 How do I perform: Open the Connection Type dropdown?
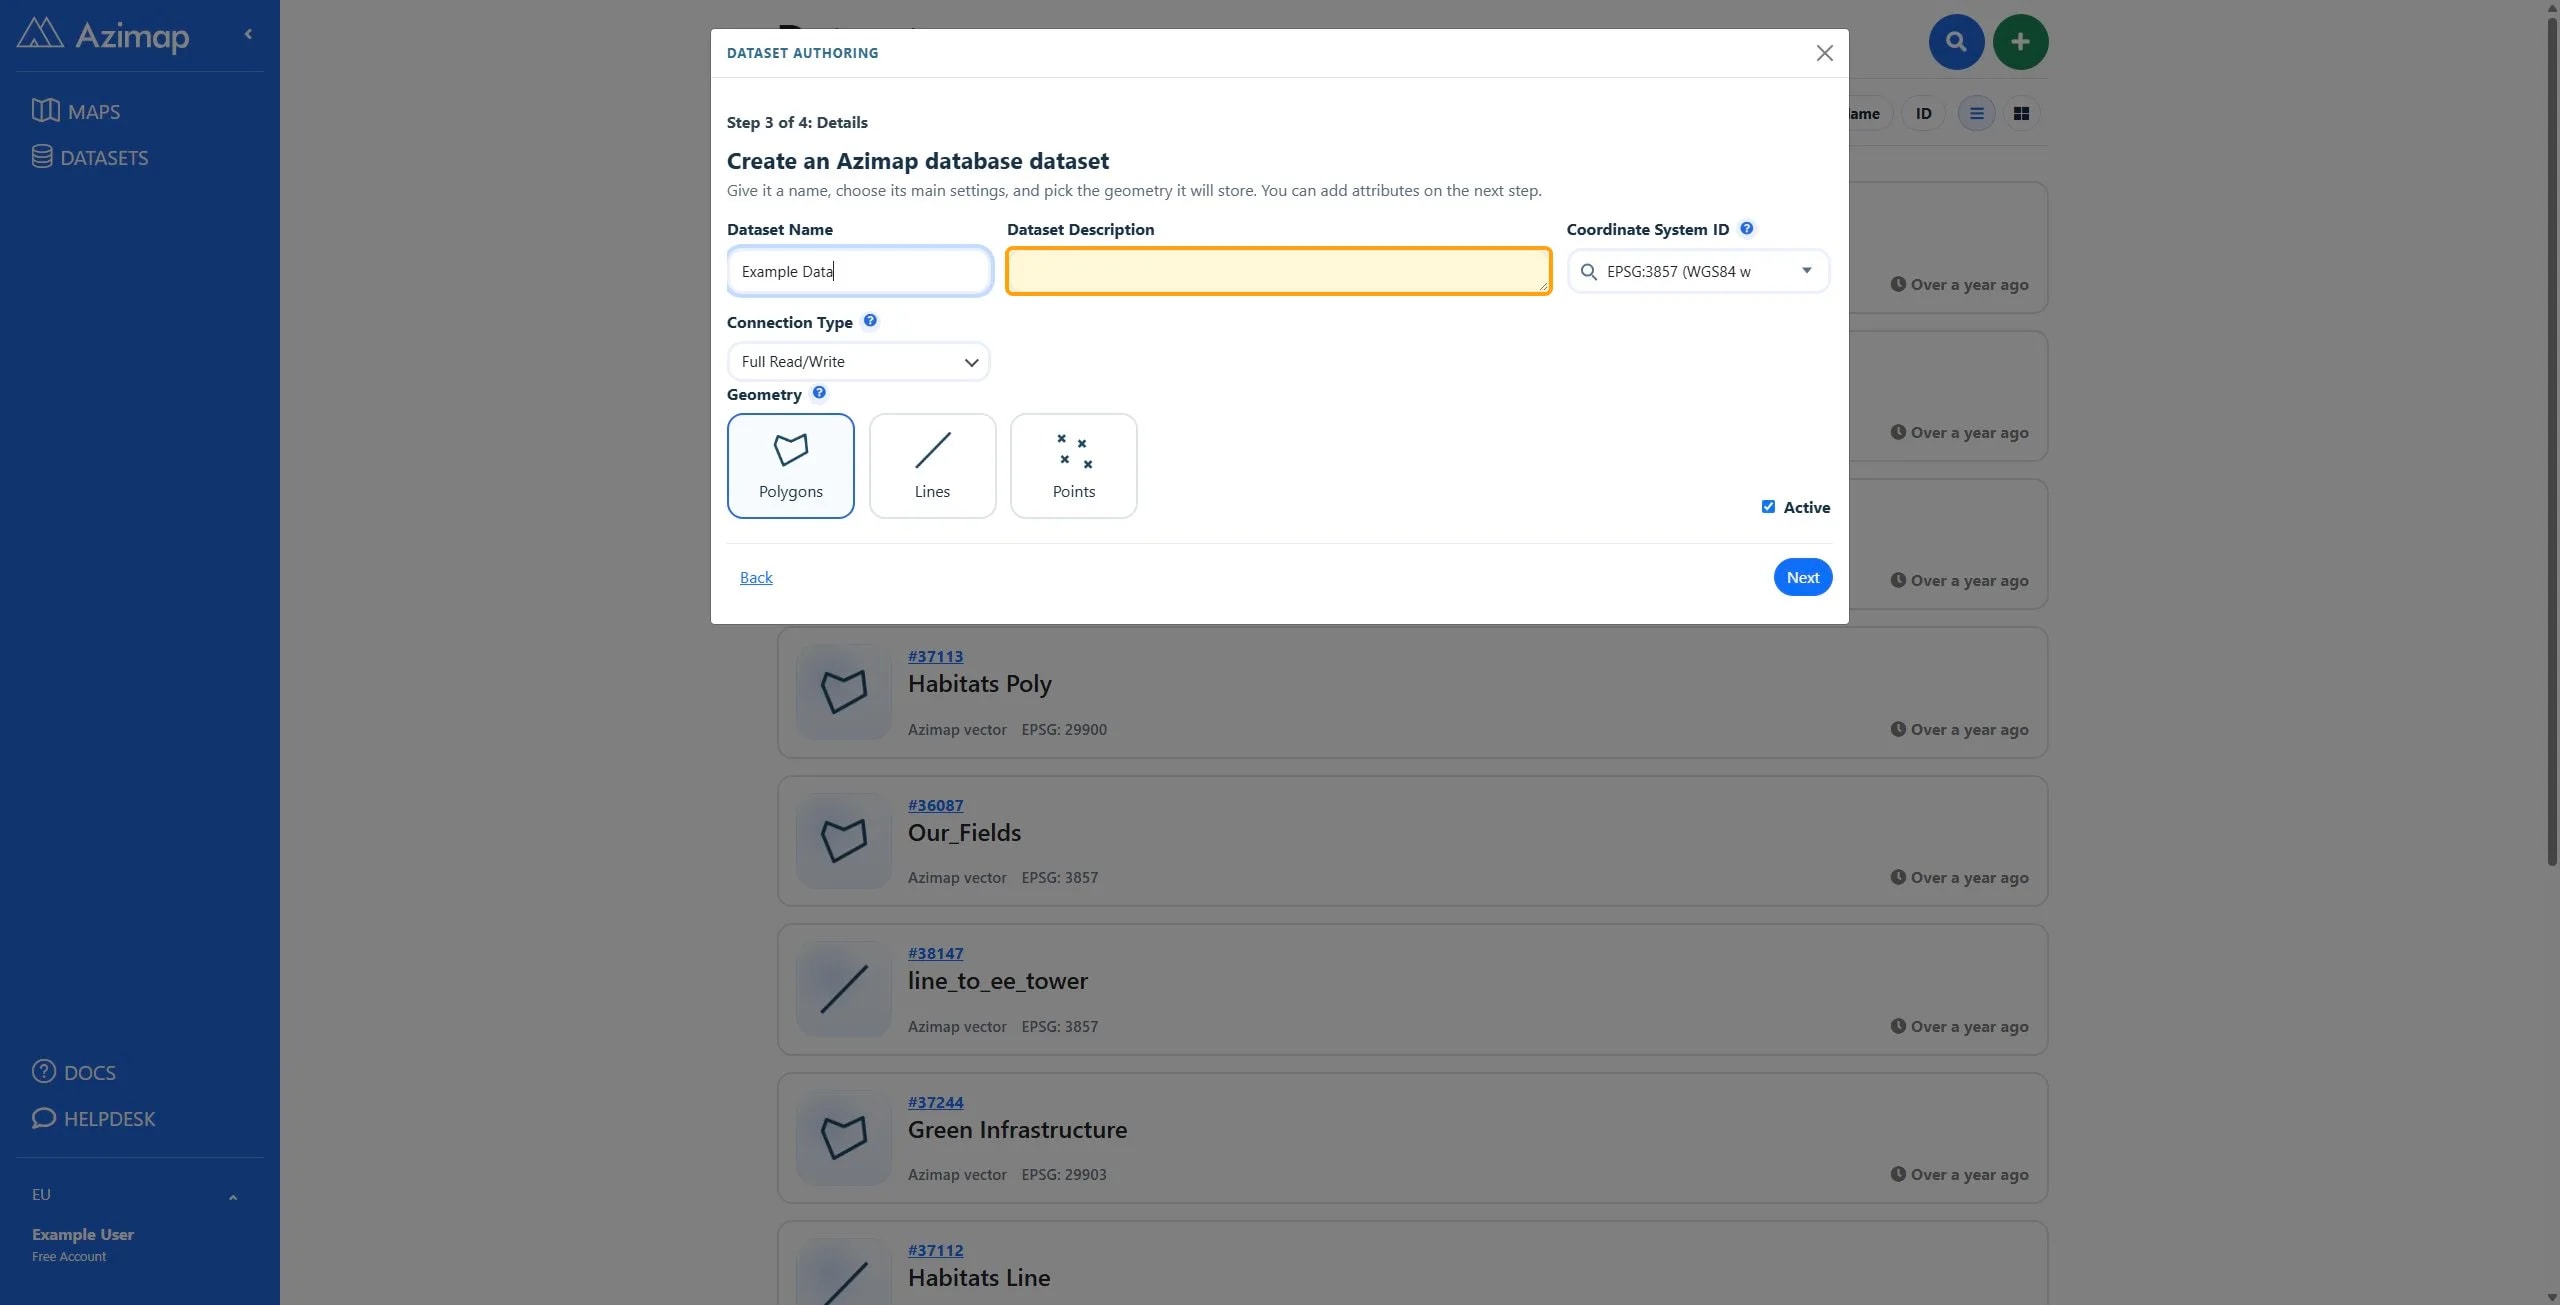click(858, 361)
